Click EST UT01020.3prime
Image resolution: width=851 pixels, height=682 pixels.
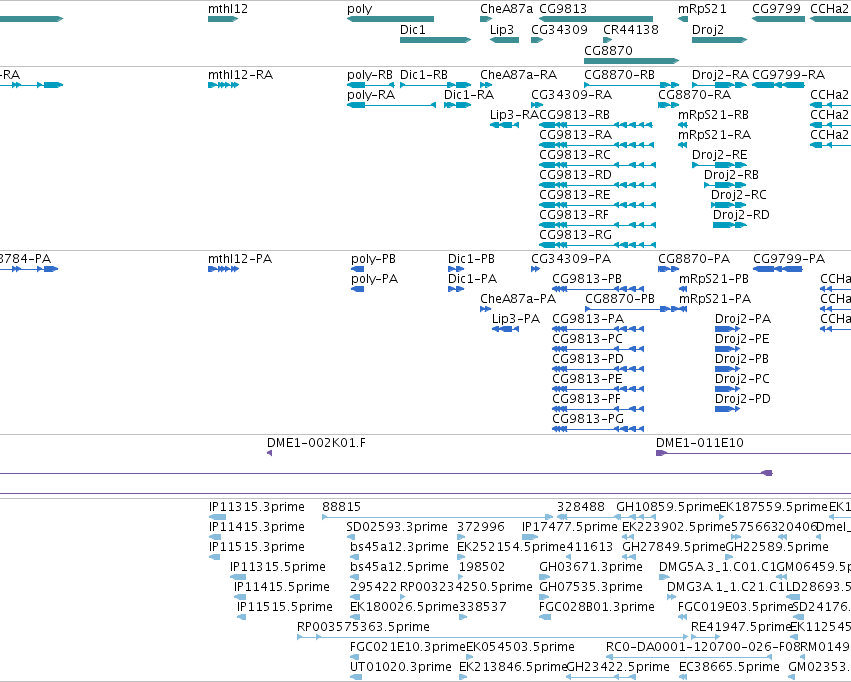pyautogui.click(x=401, y=667)
